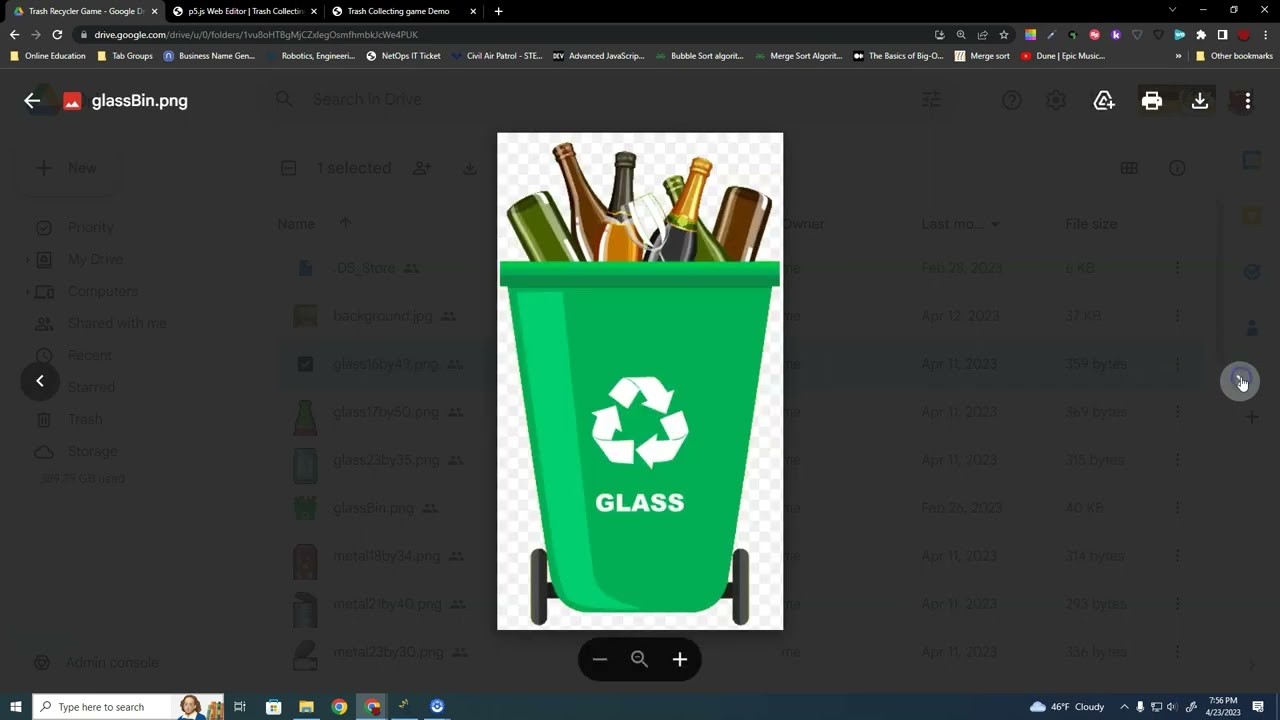
Task: Open the Windows notification center
Action: coord(1258,707)
